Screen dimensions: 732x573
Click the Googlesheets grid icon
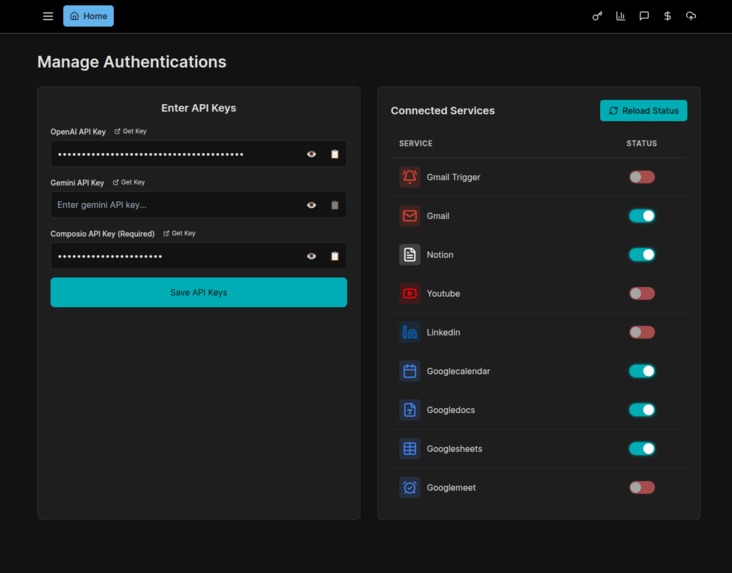409,448
